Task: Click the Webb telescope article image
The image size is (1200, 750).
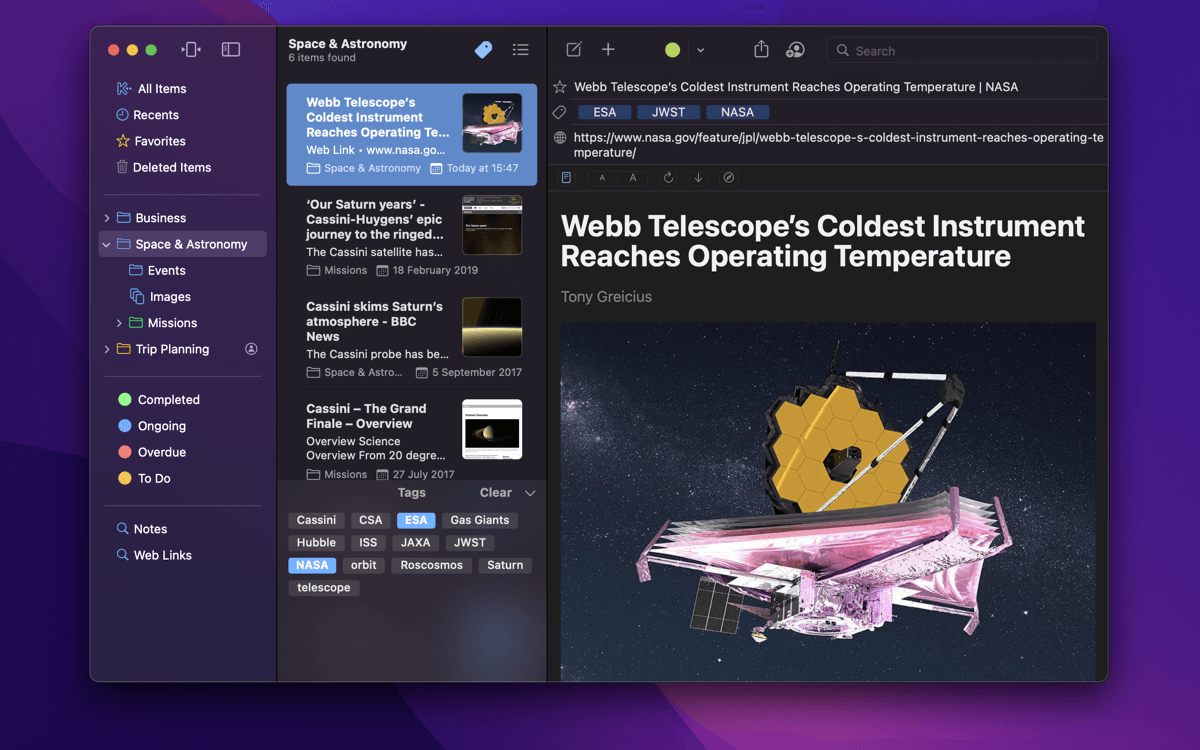Action: (x=828, y=502)
